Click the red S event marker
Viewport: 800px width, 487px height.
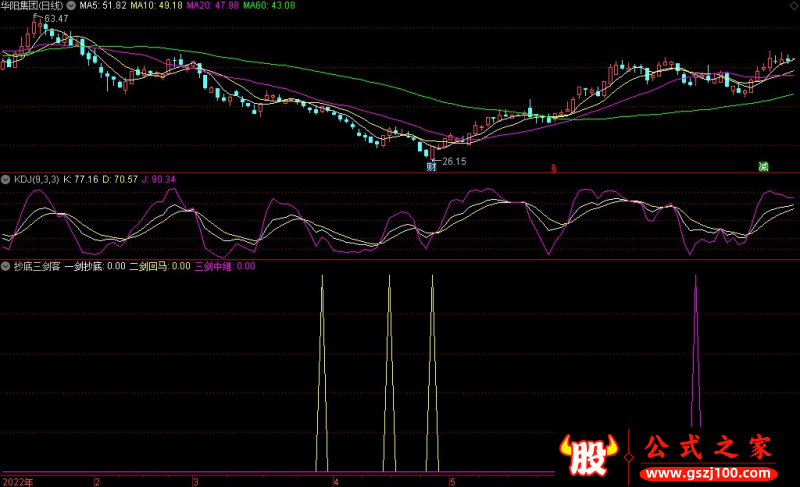[553, 168]
